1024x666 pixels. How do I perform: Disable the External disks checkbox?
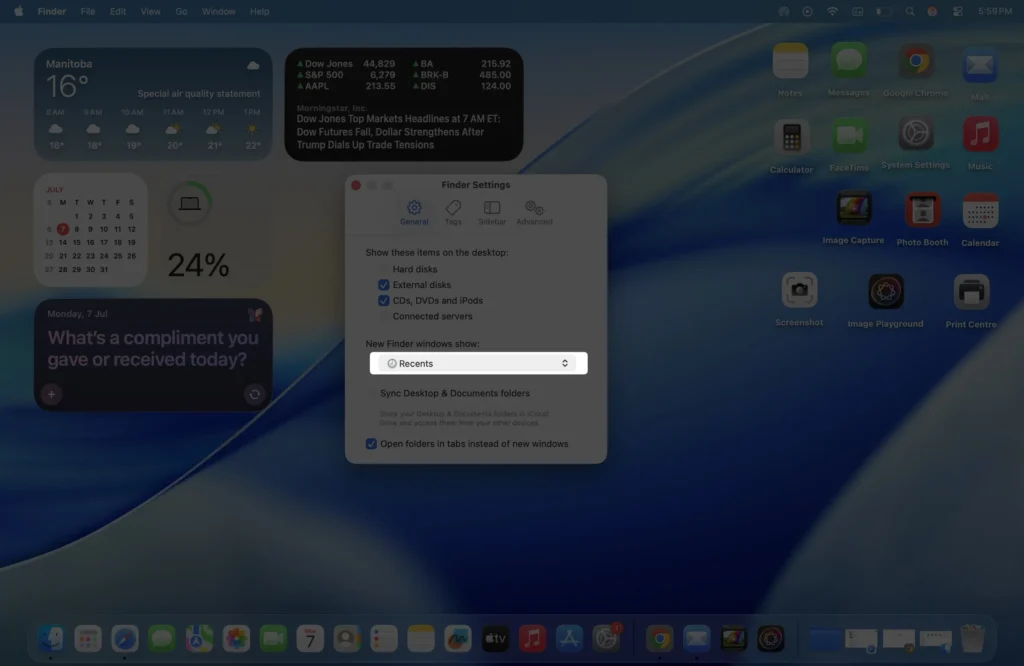(383, 285)
